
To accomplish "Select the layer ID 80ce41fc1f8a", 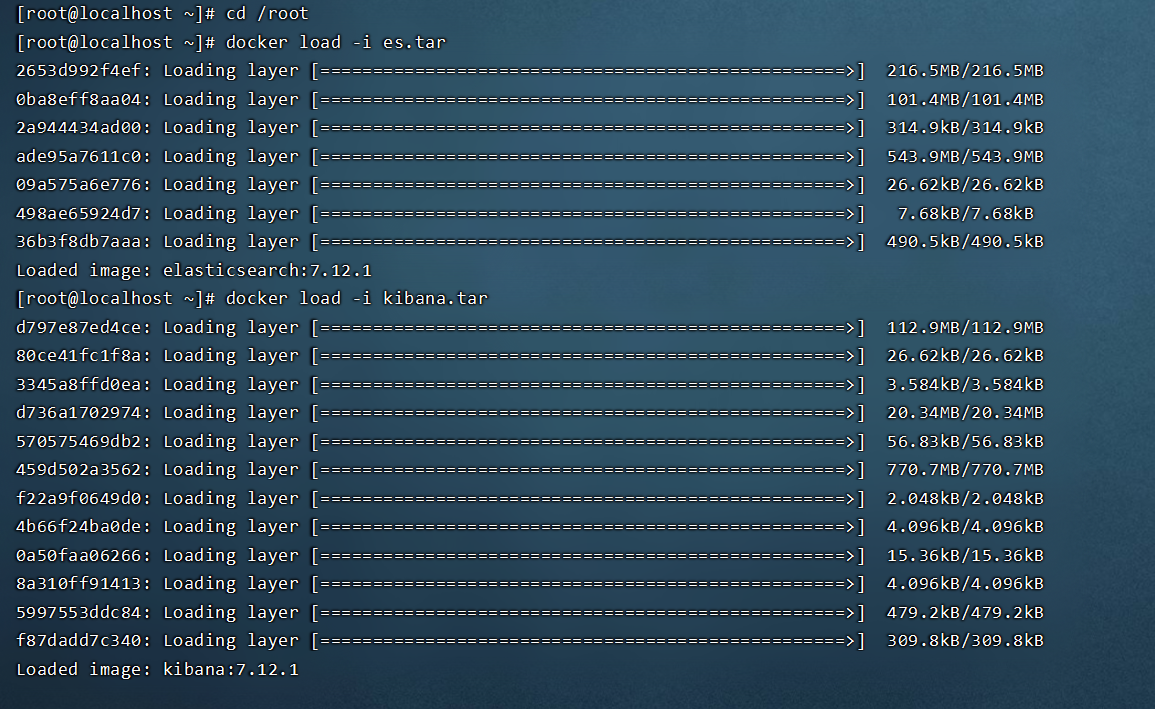I will [78, 356].
